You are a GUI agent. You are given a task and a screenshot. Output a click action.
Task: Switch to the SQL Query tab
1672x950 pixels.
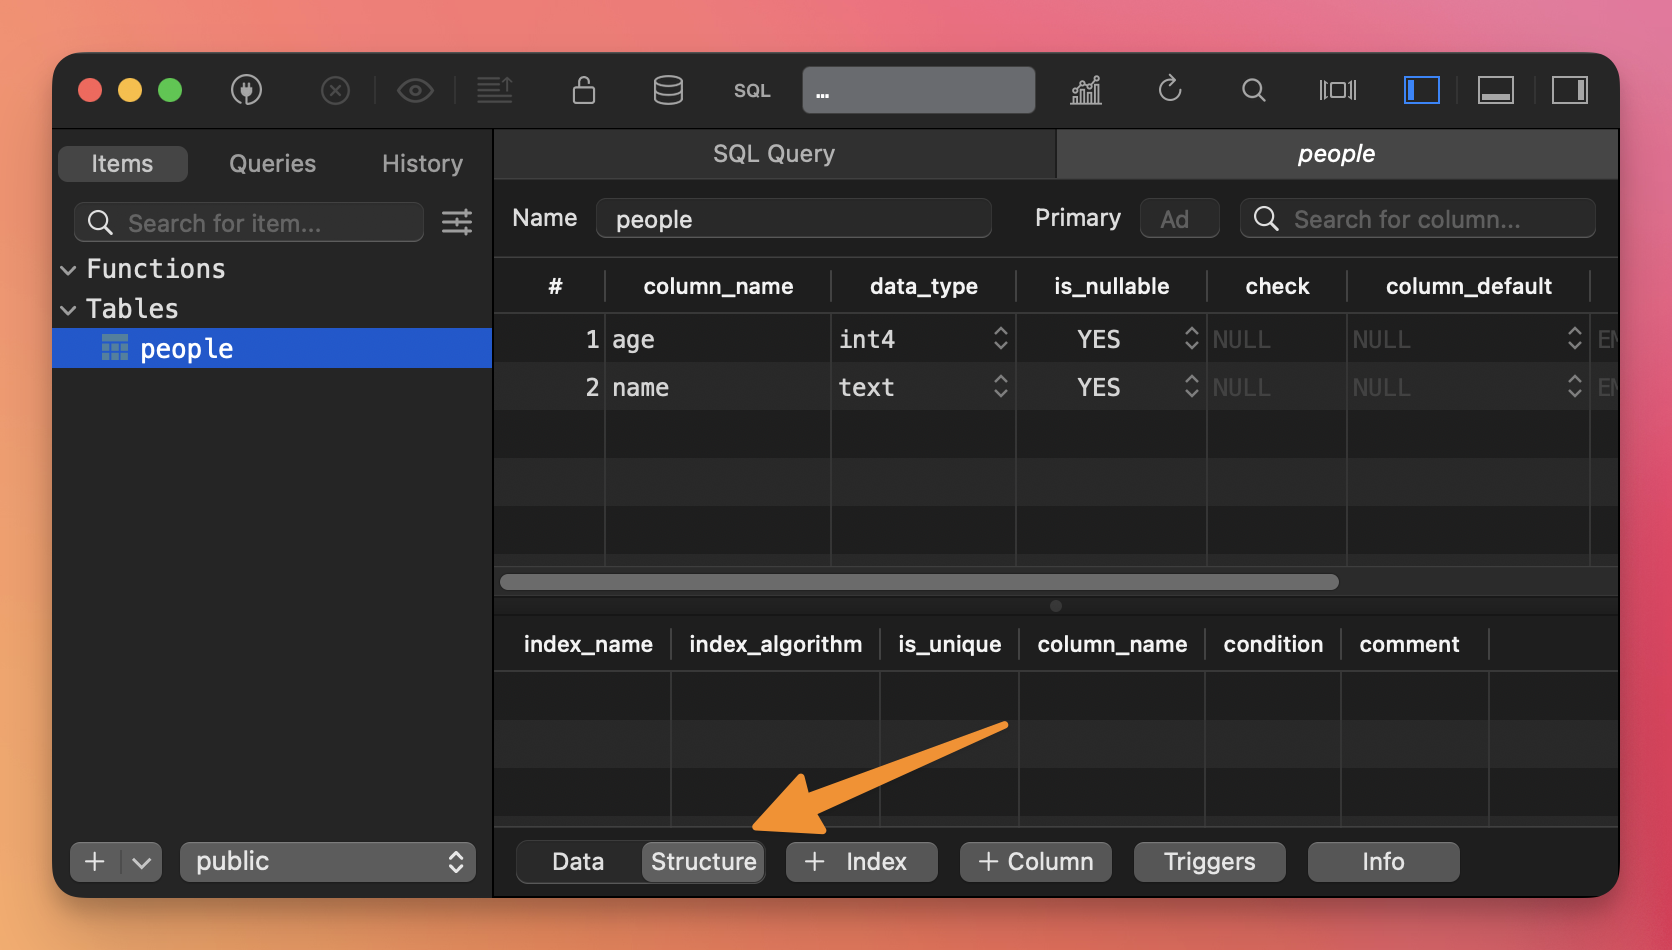coord(774,154)
